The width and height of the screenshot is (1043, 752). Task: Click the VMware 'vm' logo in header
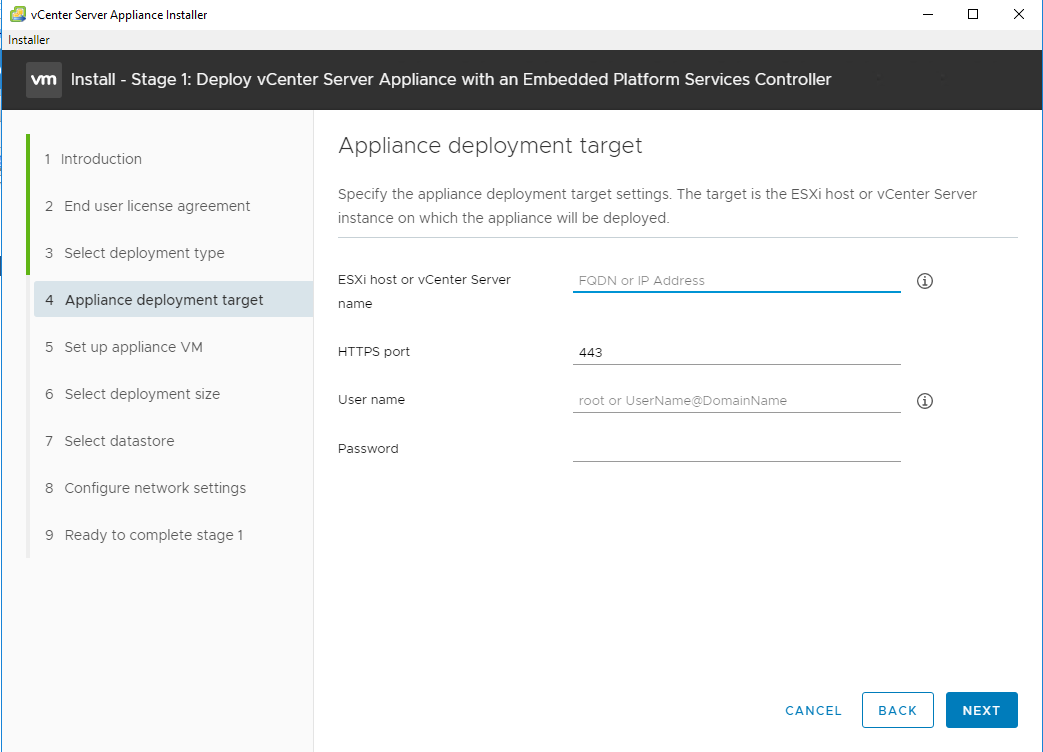pyautogui.click(x=44, y=80)
